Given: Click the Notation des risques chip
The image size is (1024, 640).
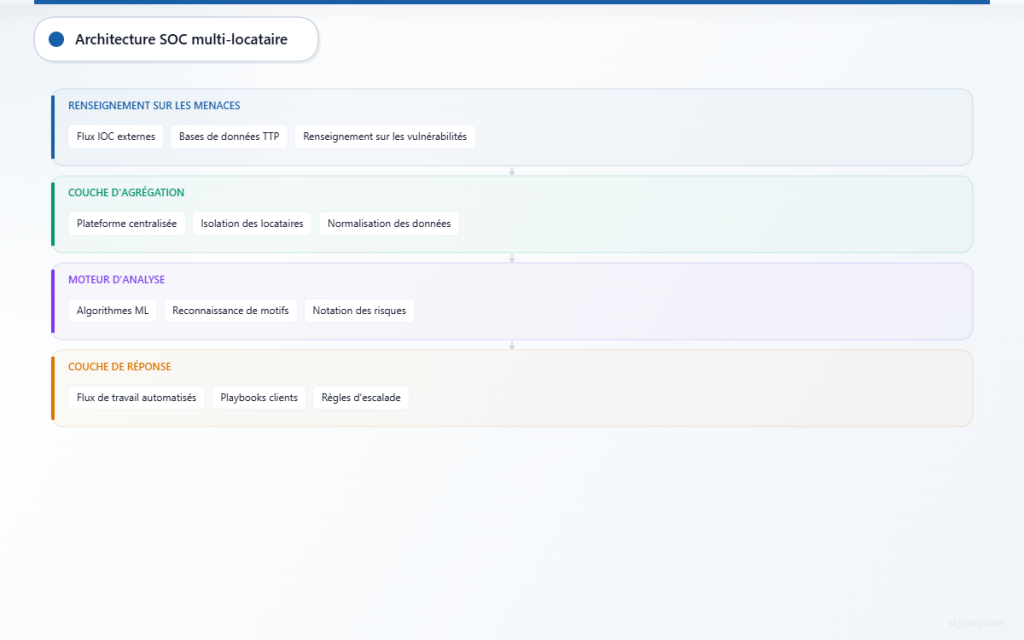Looking at the screenshot, I should (359, 311).
